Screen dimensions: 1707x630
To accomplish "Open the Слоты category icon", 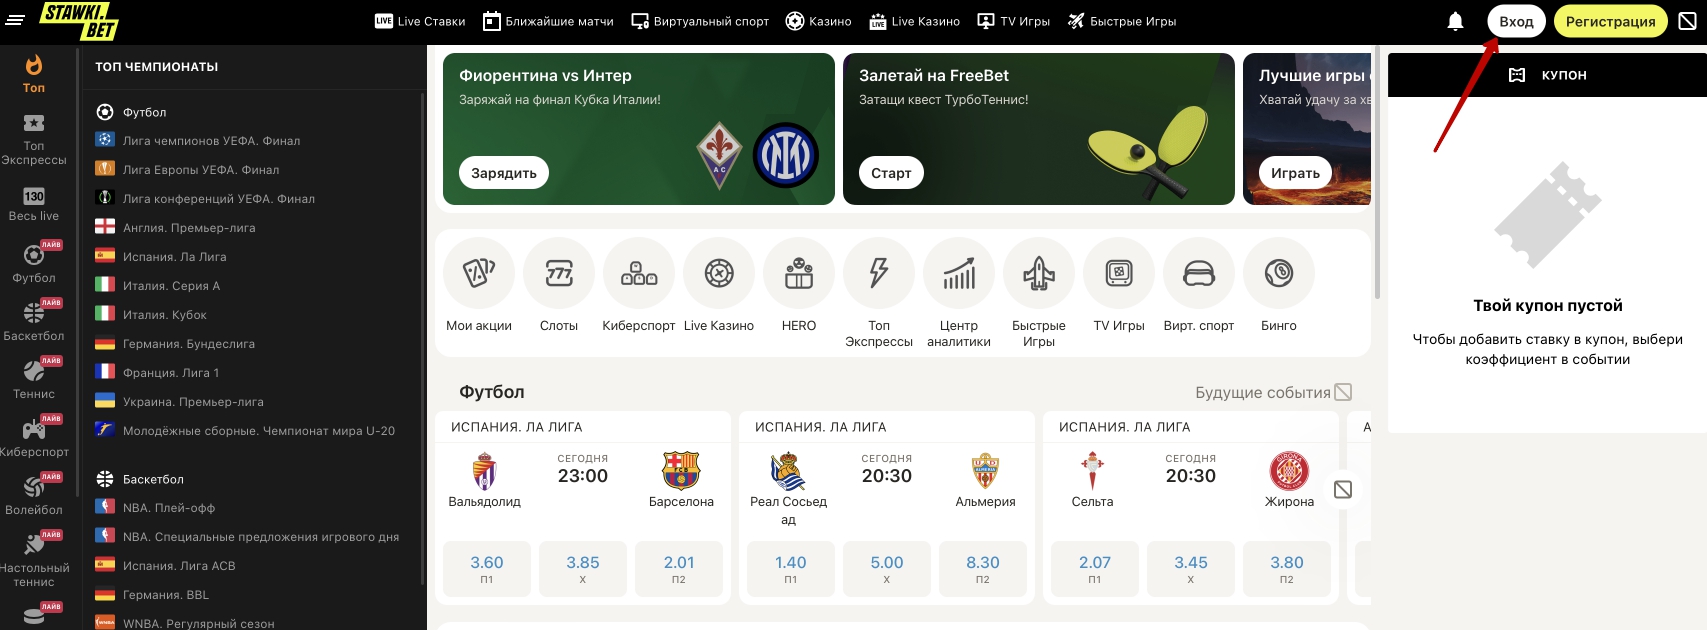I will 559,273.
